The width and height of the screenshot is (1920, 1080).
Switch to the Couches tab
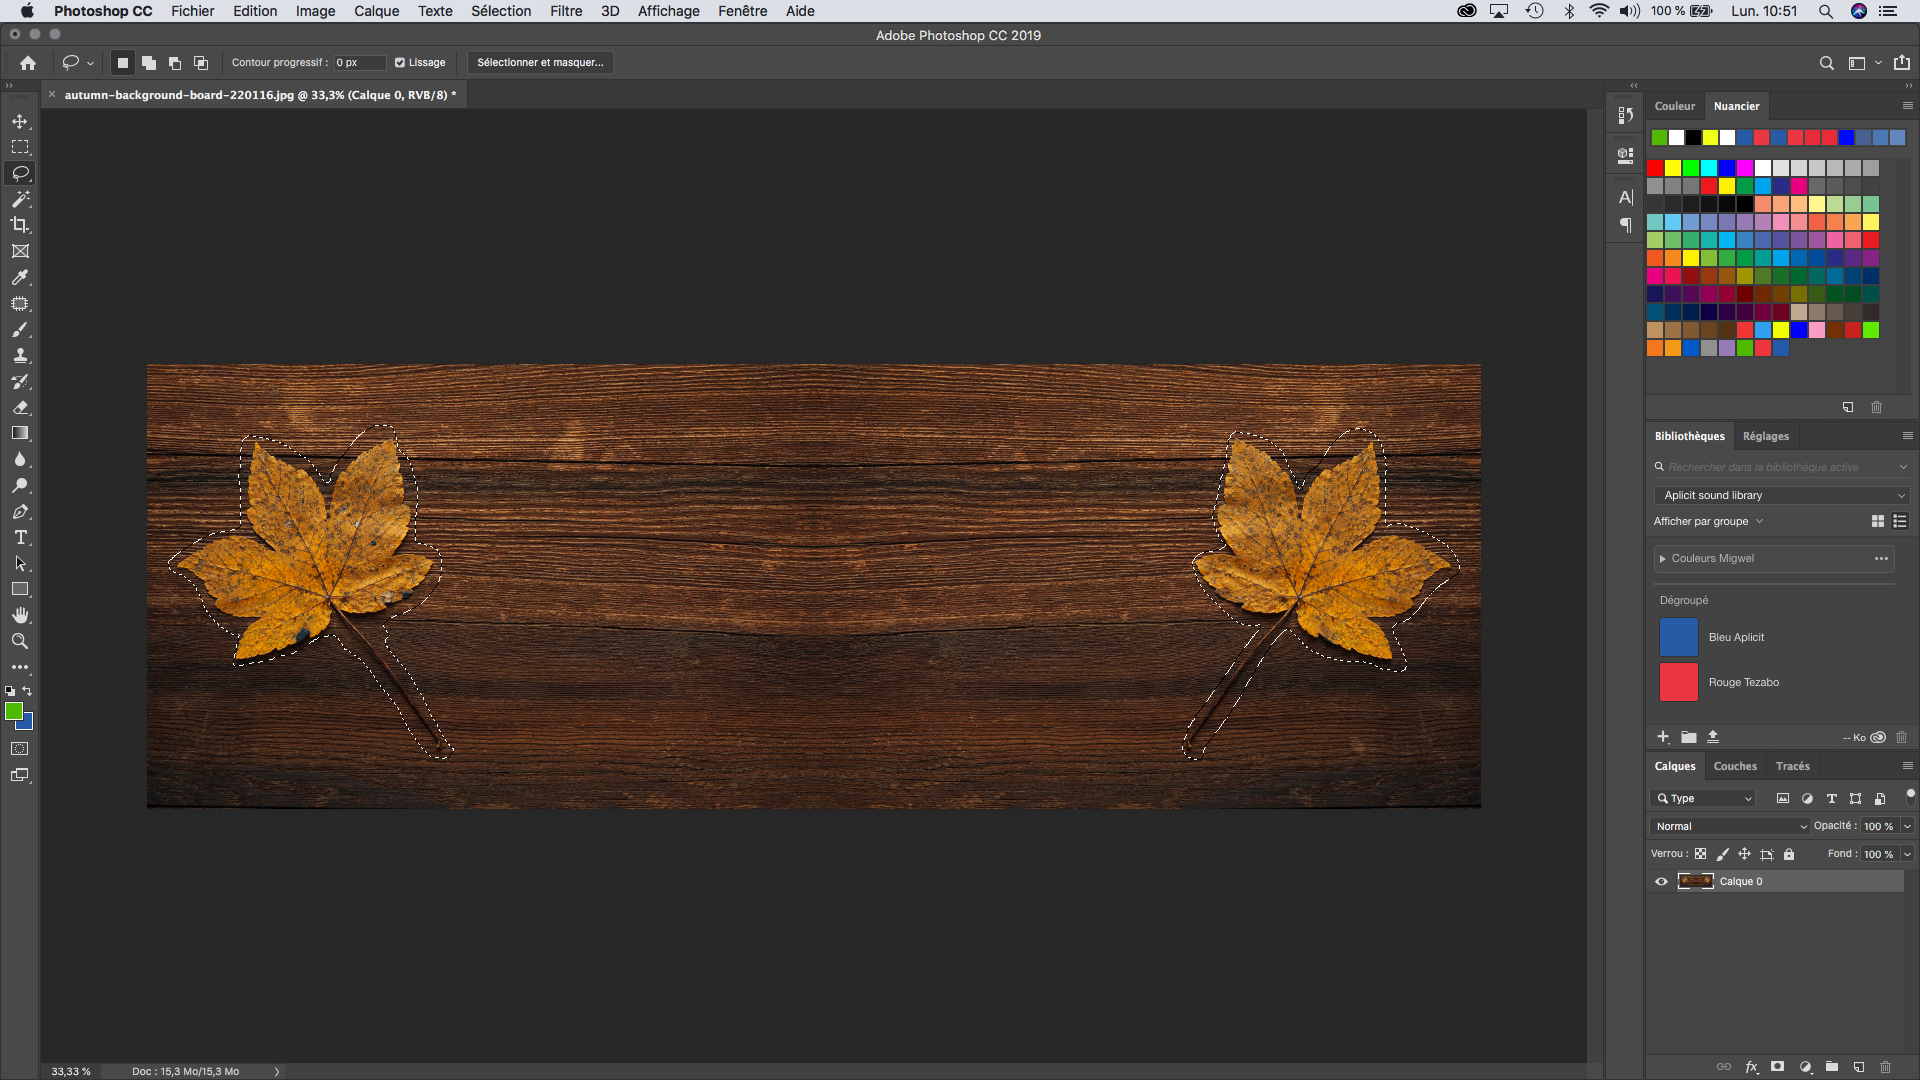[1734, 766]
